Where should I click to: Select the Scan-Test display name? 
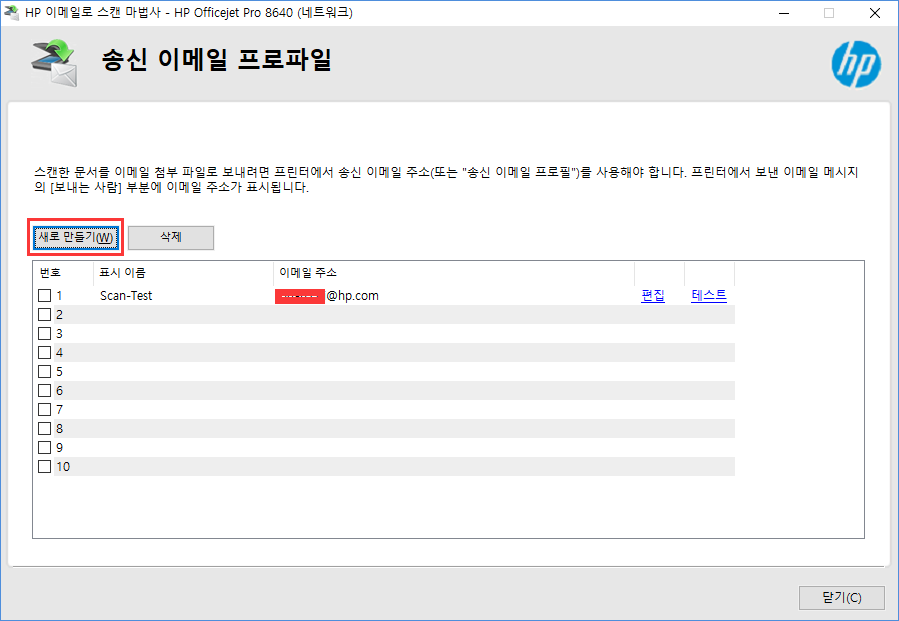click(126, 296)
